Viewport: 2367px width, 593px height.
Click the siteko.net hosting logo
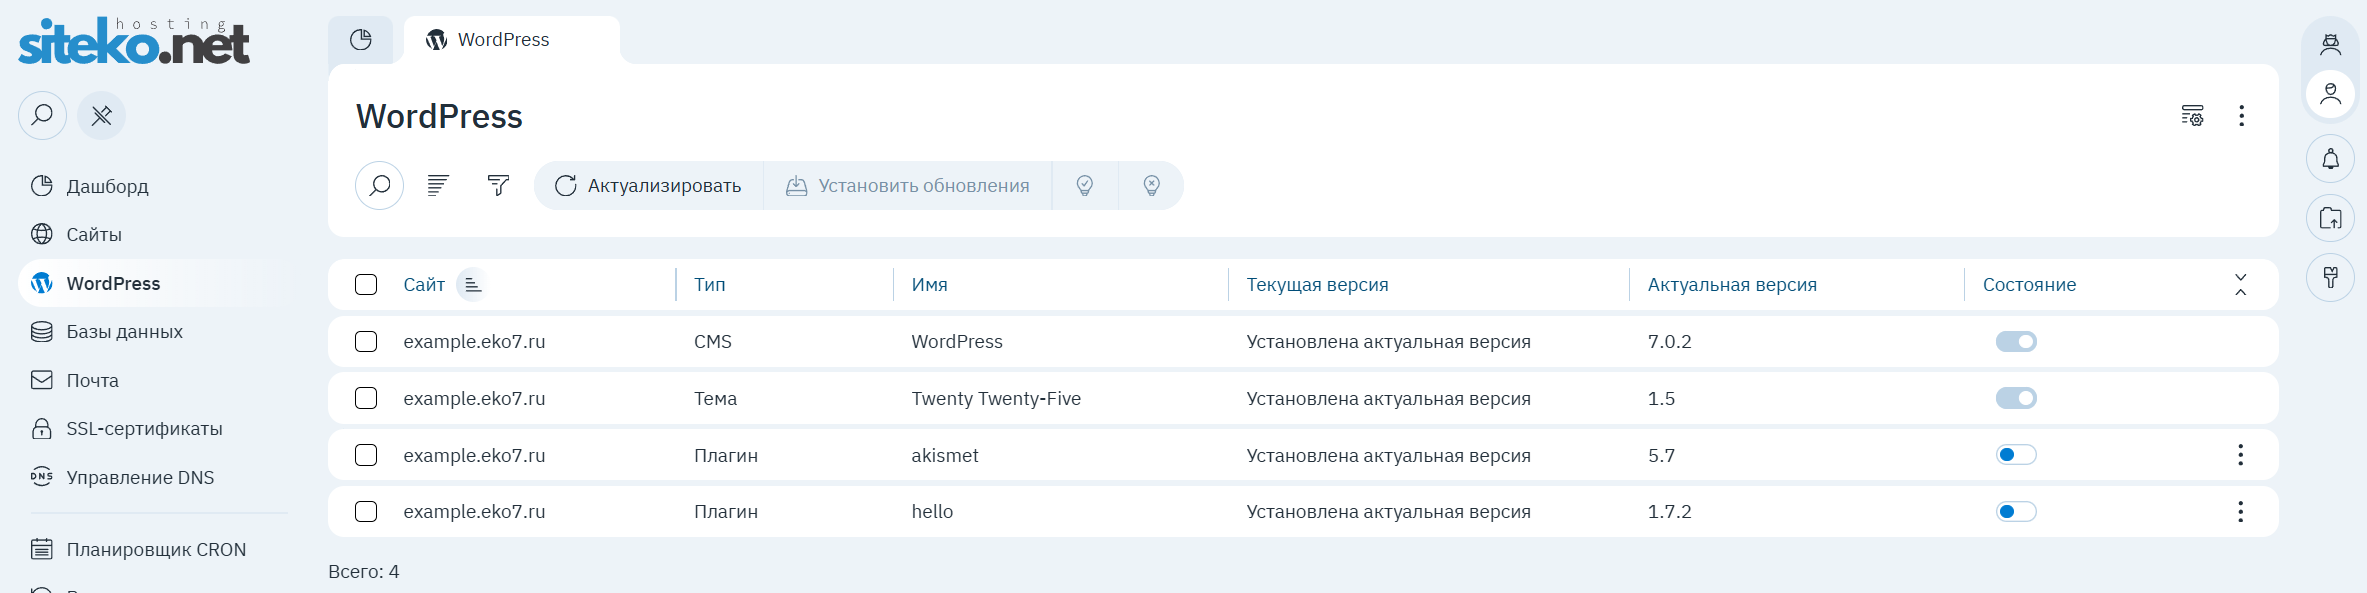click(x=134, y=41)
